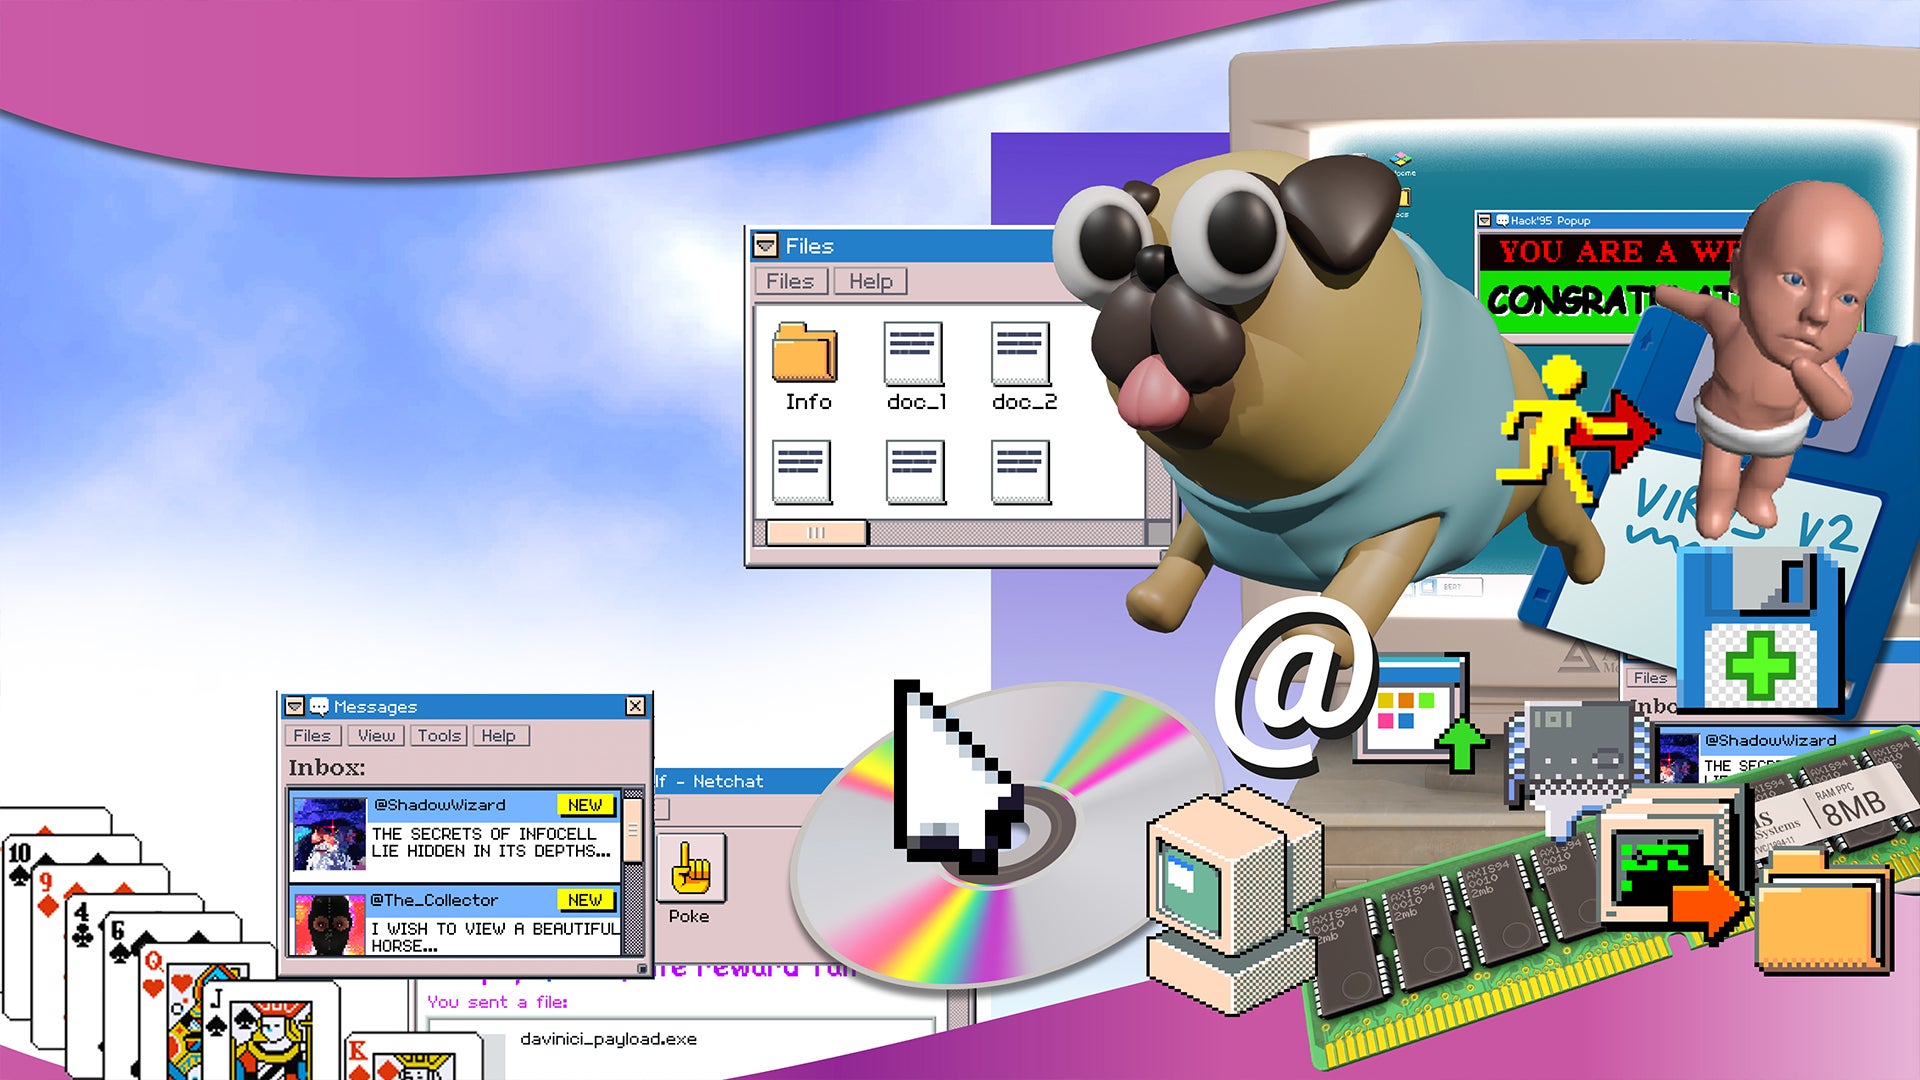Open the Files window title dropdown button

766,245
